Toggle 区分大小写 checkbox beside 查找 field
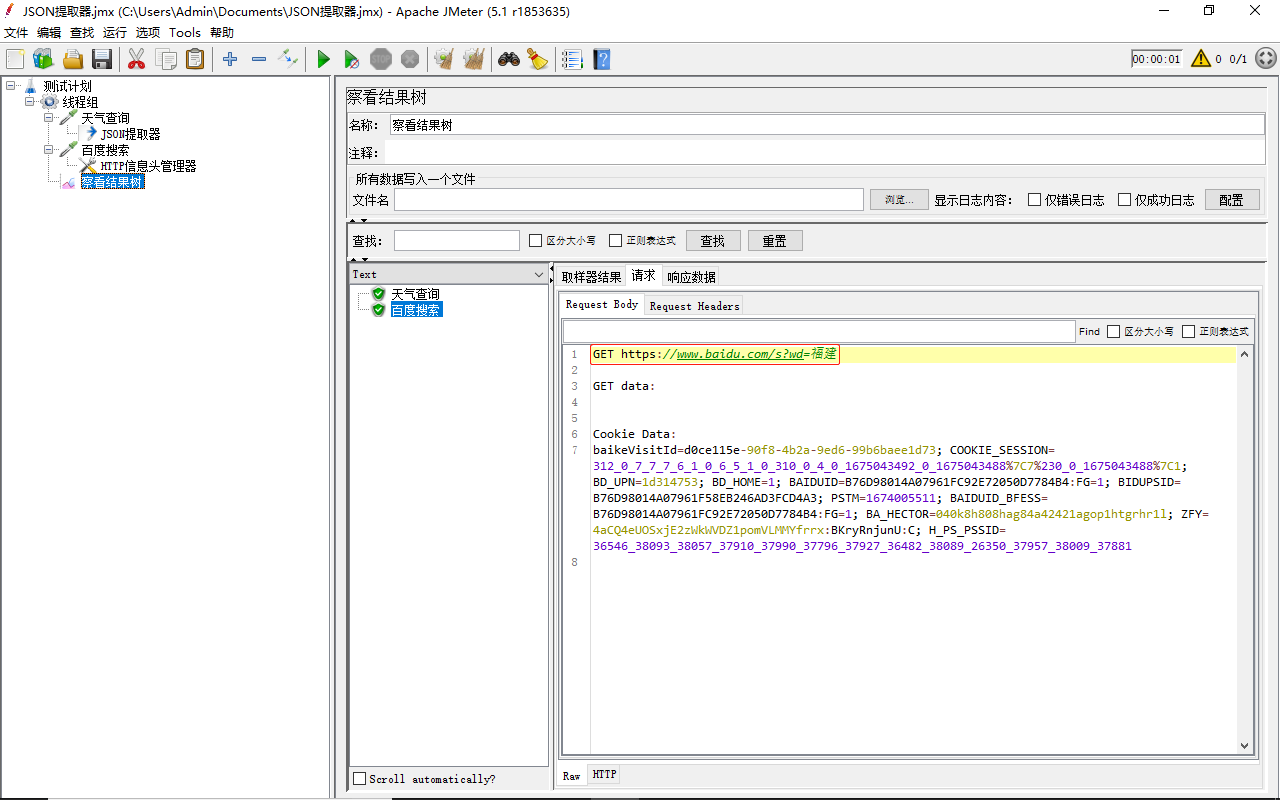Viewport: 1280px width, 800px height. coord(536,240)
